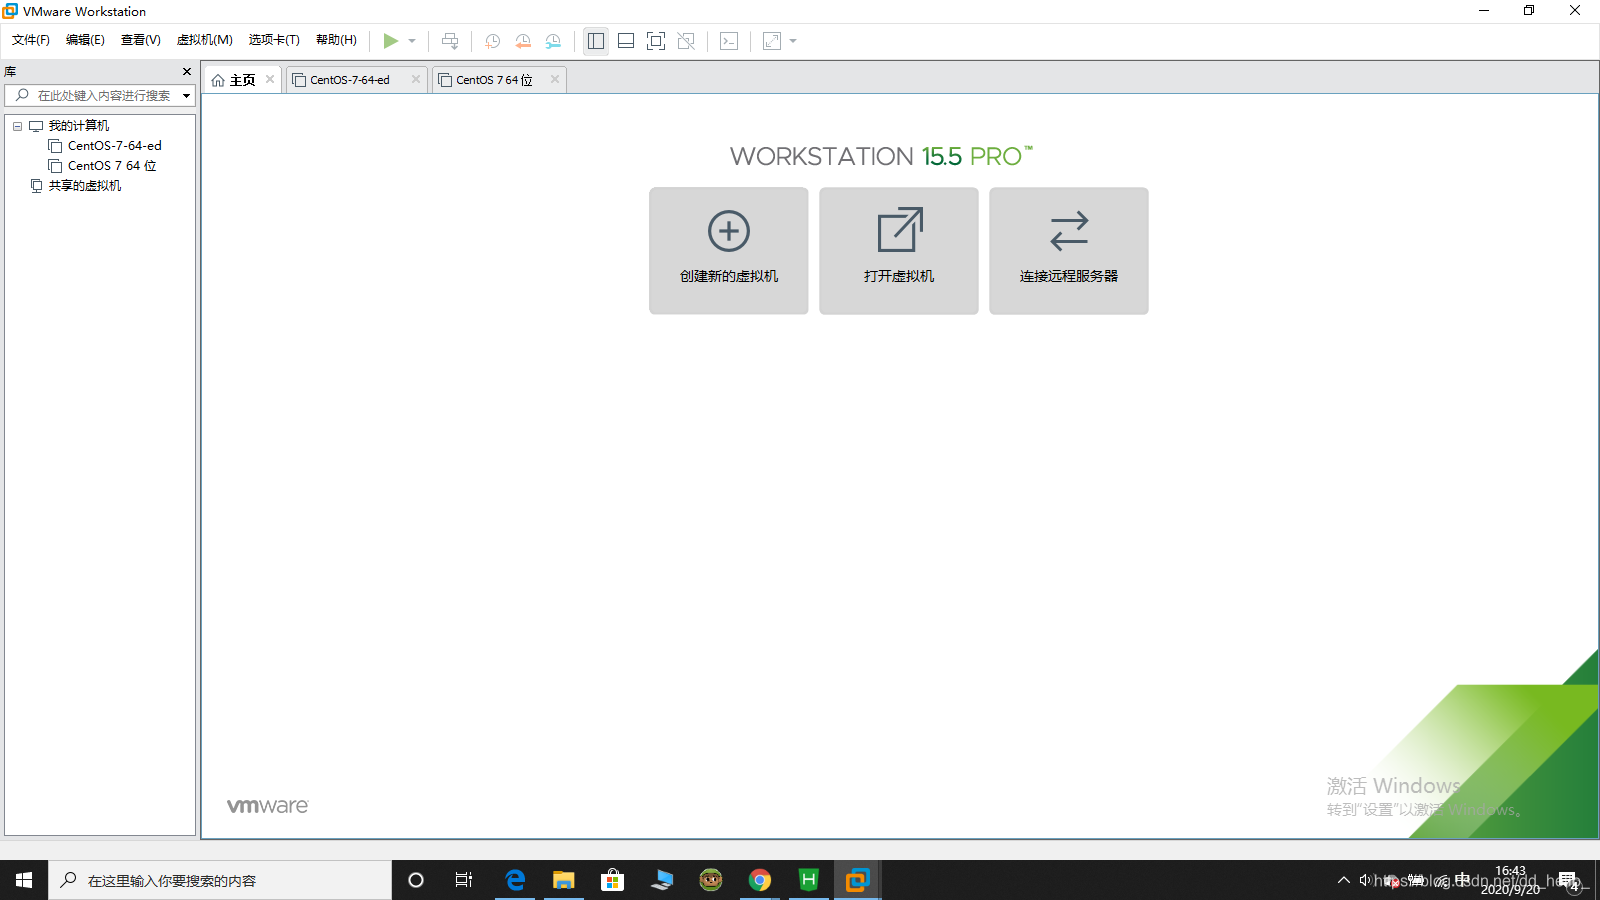1600x900 pixels.
Task: Select 共享的虚拟机 in the library tree
Action: tap(85, 186)
